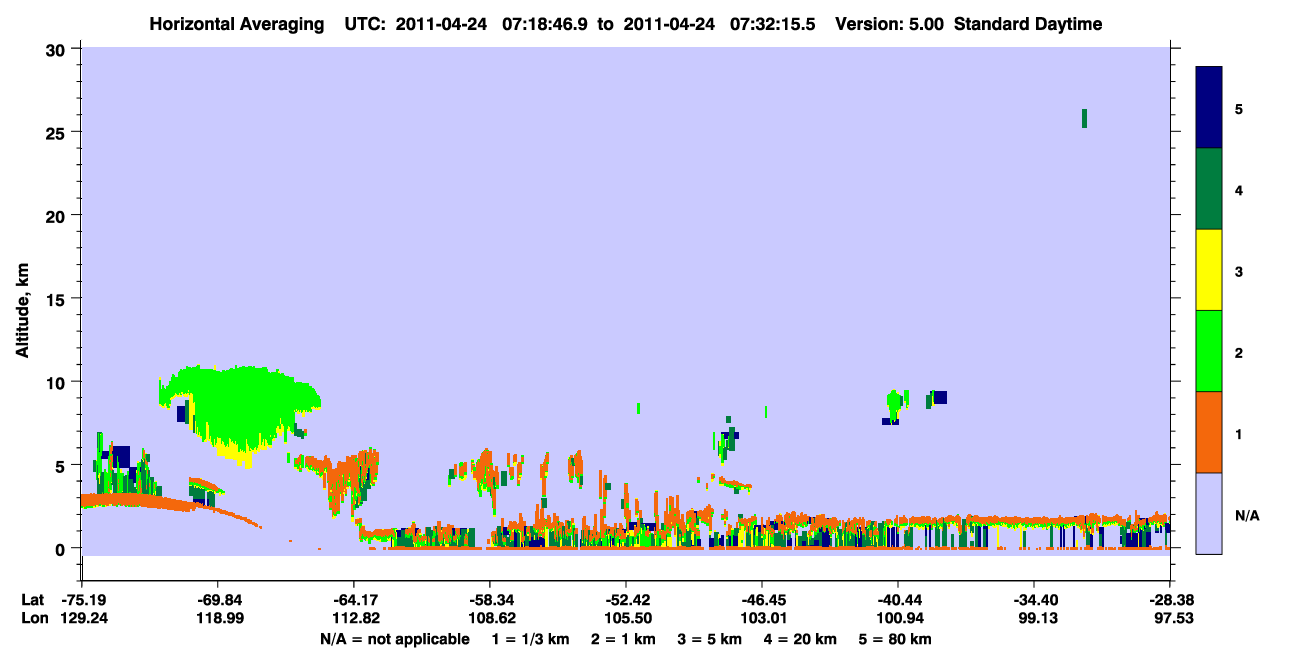Click the colorbar label 4
The image size is (1300, 667).
(1238, 190)
